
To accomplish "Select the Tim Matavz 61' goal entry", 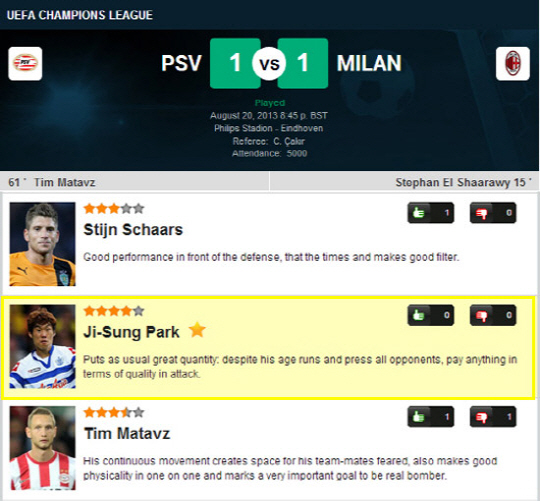I will point(52,182).
